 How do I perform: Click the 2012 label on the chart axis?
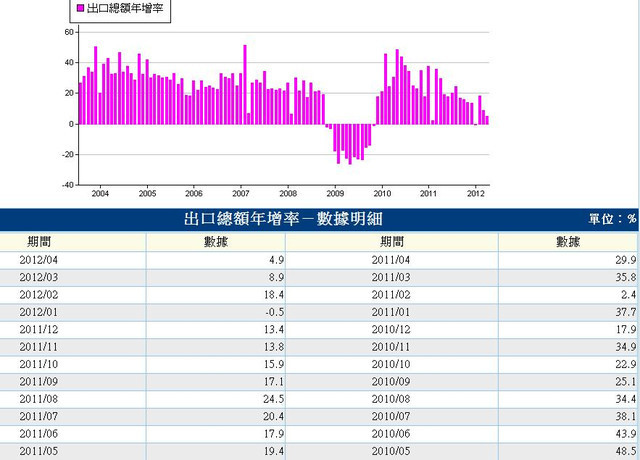[x=476, y=193]
